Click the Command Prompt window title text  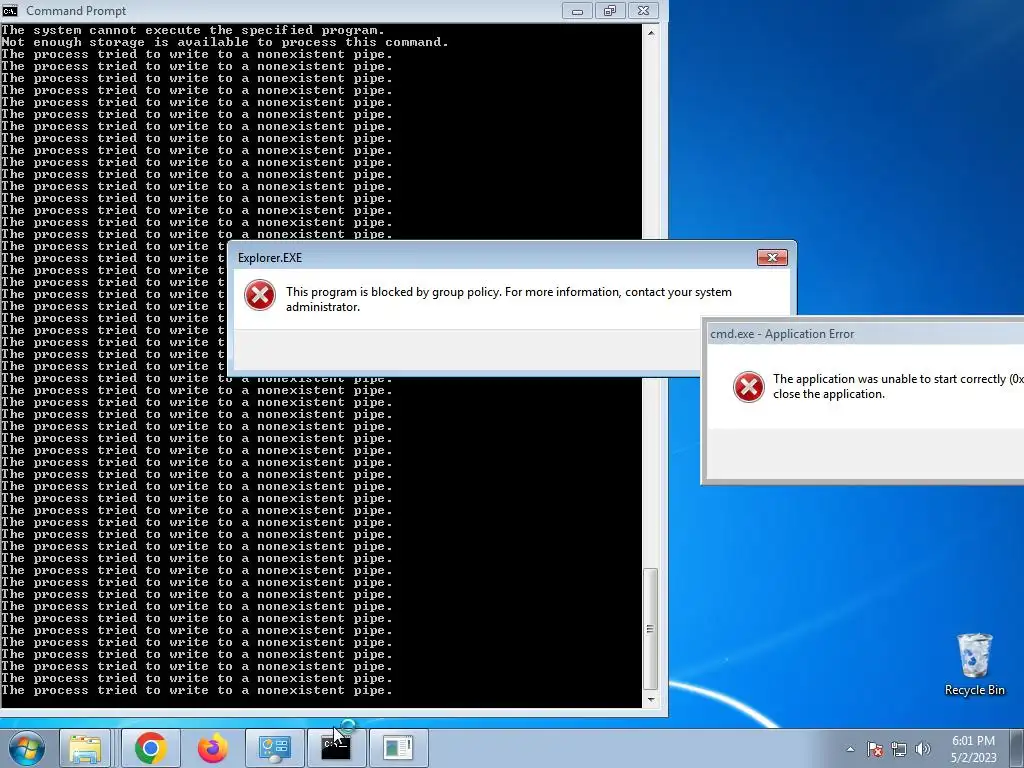click(76, 10)
